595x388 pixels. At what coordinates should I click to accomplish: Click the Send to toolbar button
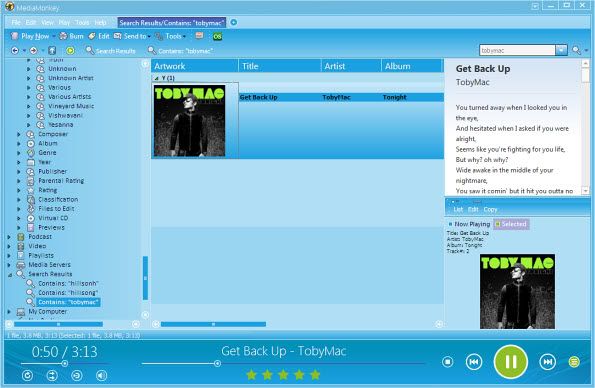(x=130, y=36)
